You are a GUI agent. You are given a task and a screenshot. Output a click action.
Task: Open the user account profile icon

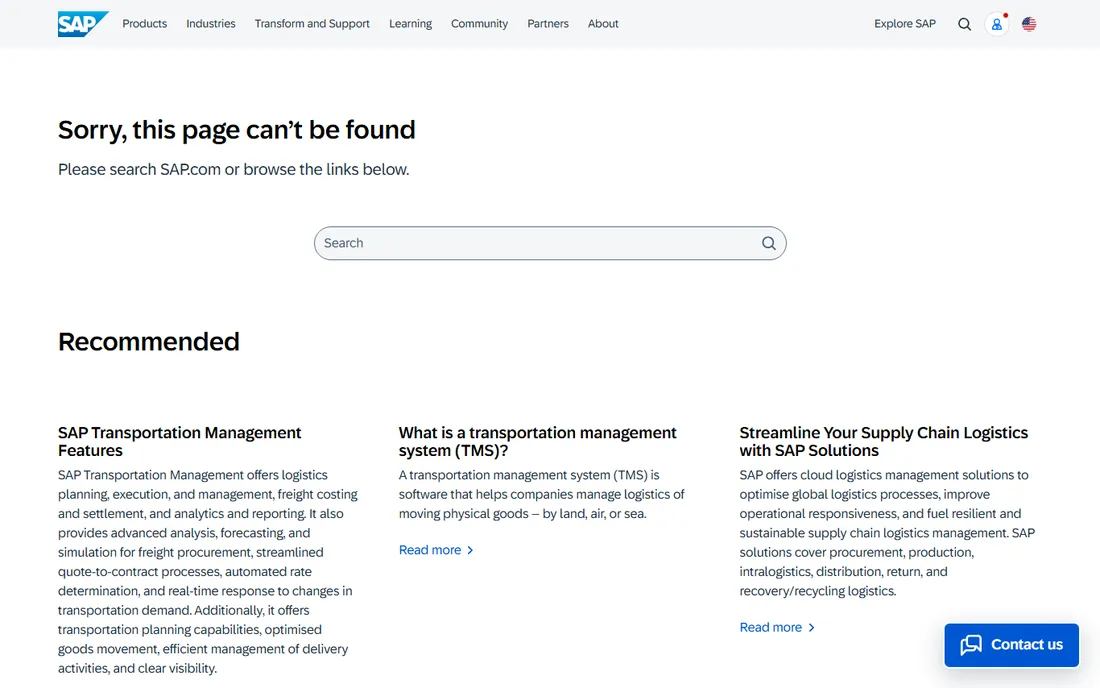pos(997,25)
